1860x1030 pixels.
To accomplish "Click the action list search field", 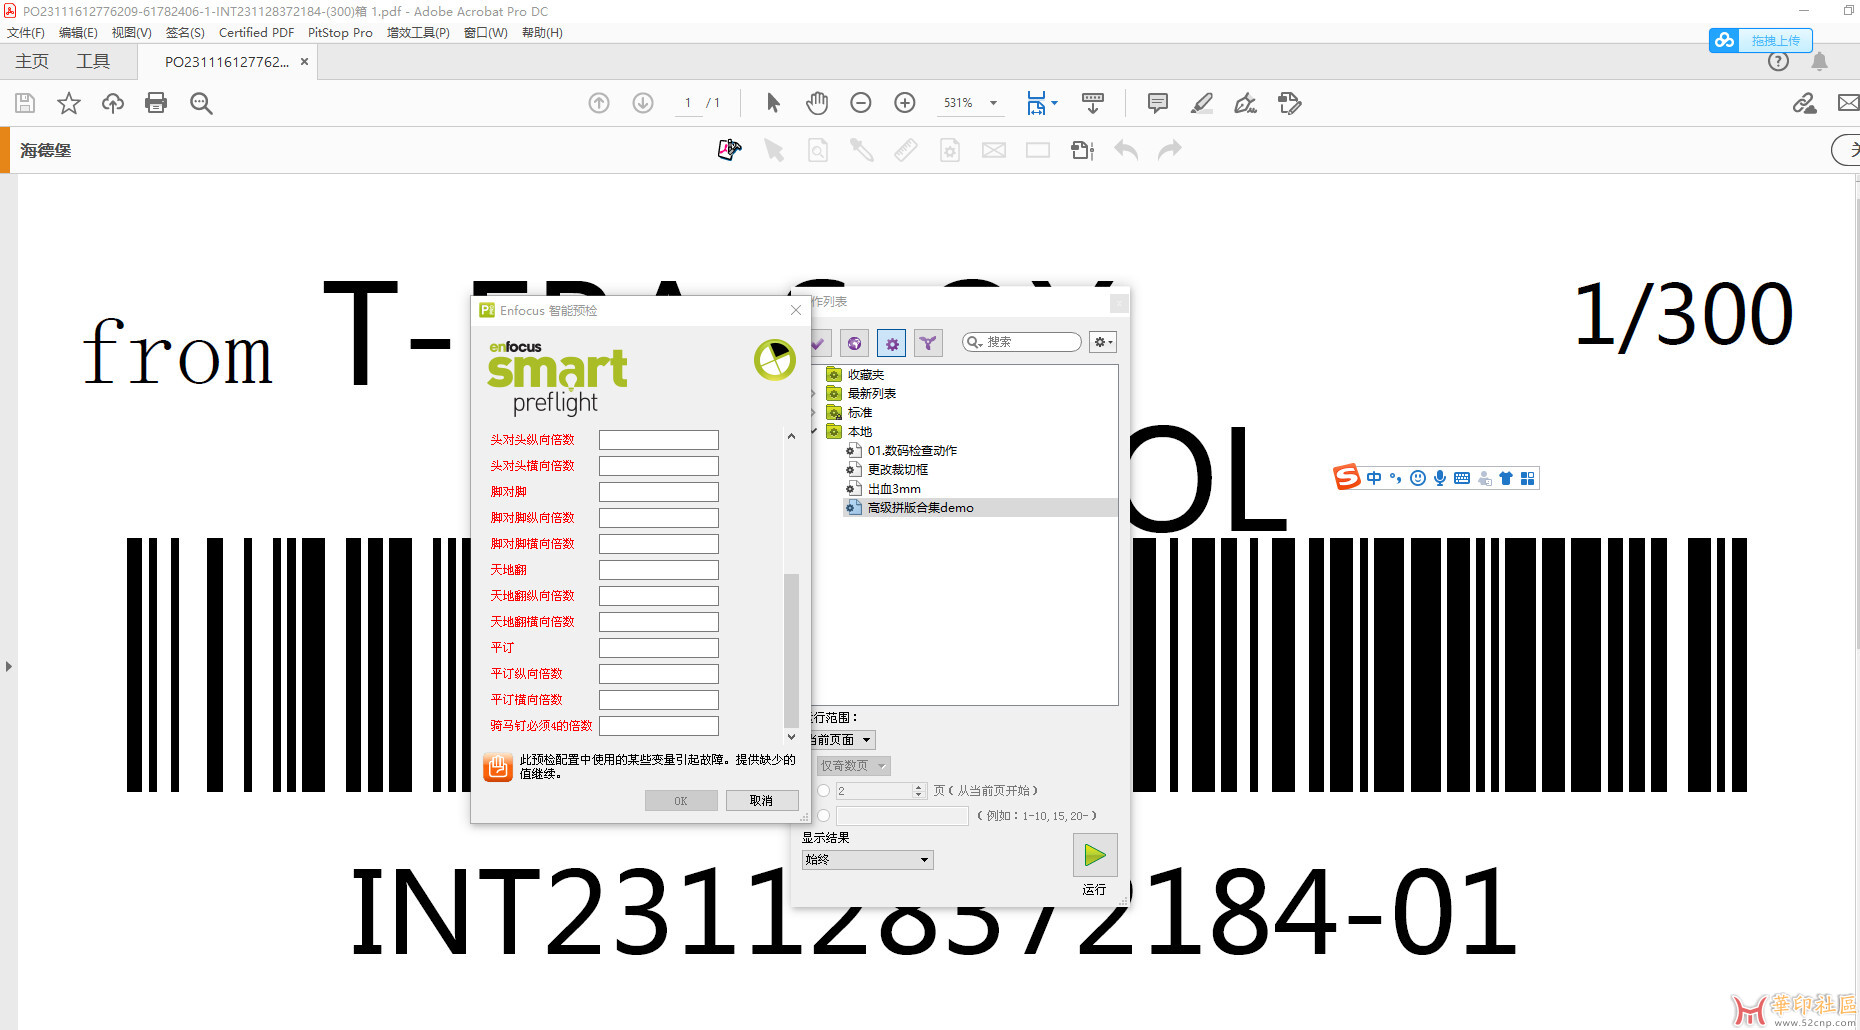I will click(1022, 342).
